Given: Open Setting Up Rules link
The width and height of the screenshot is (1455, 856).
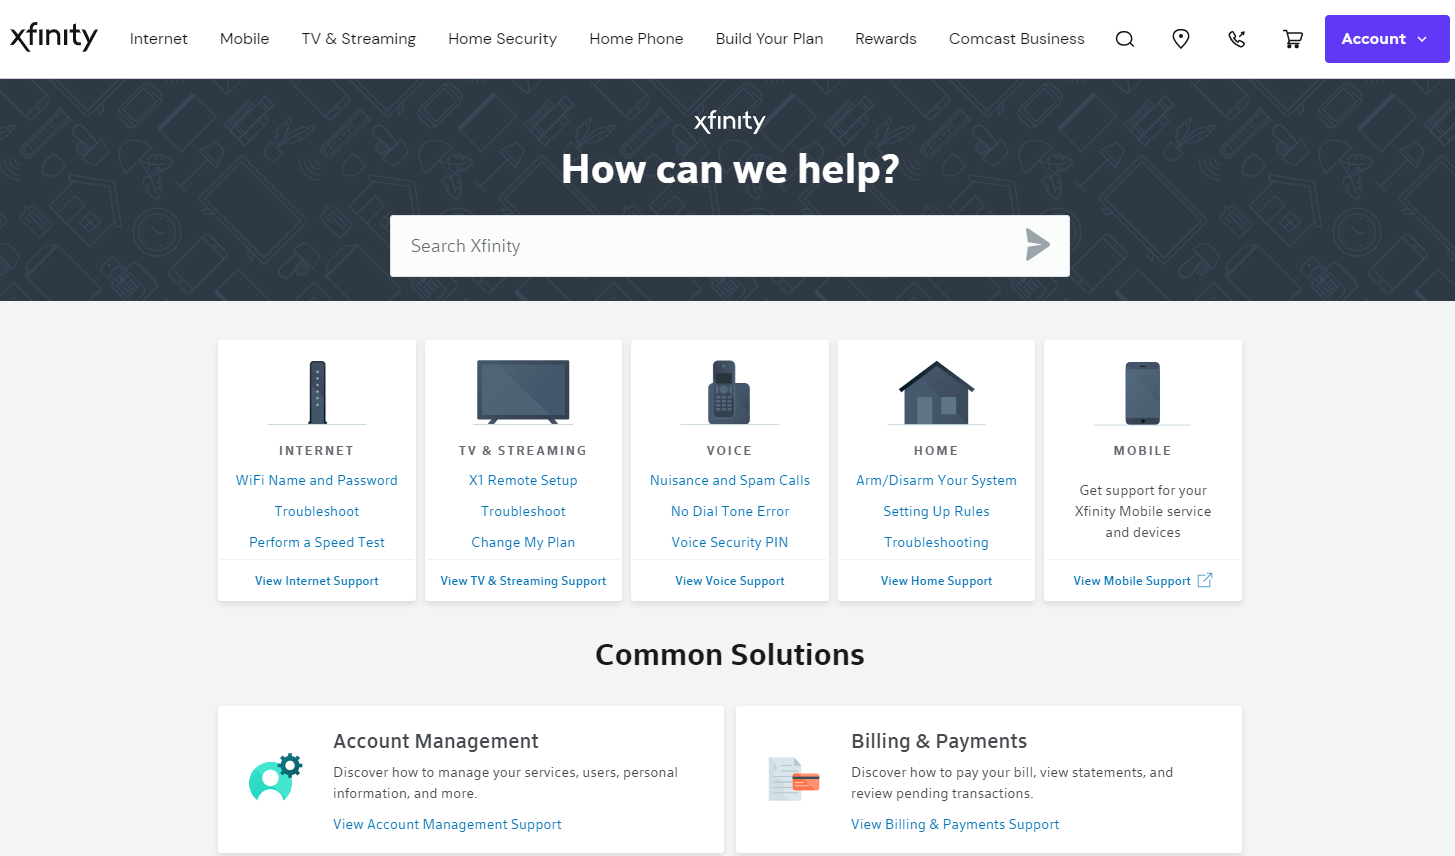Looking at the screenshot, I should coord(936,511).
